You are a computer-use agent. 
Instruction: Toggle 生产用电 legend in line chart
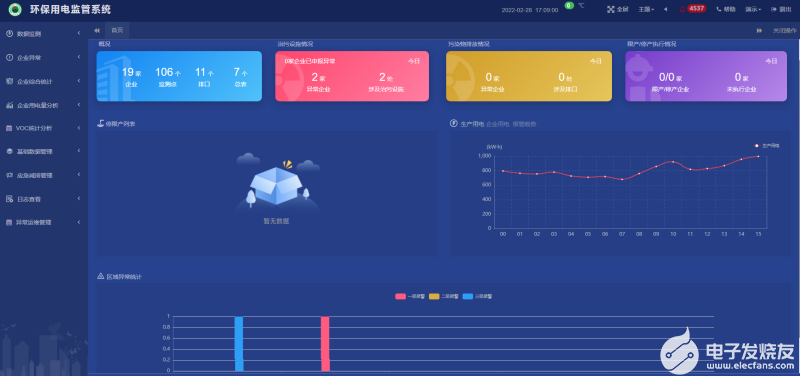pyautogui.click(x=767, y=146)
